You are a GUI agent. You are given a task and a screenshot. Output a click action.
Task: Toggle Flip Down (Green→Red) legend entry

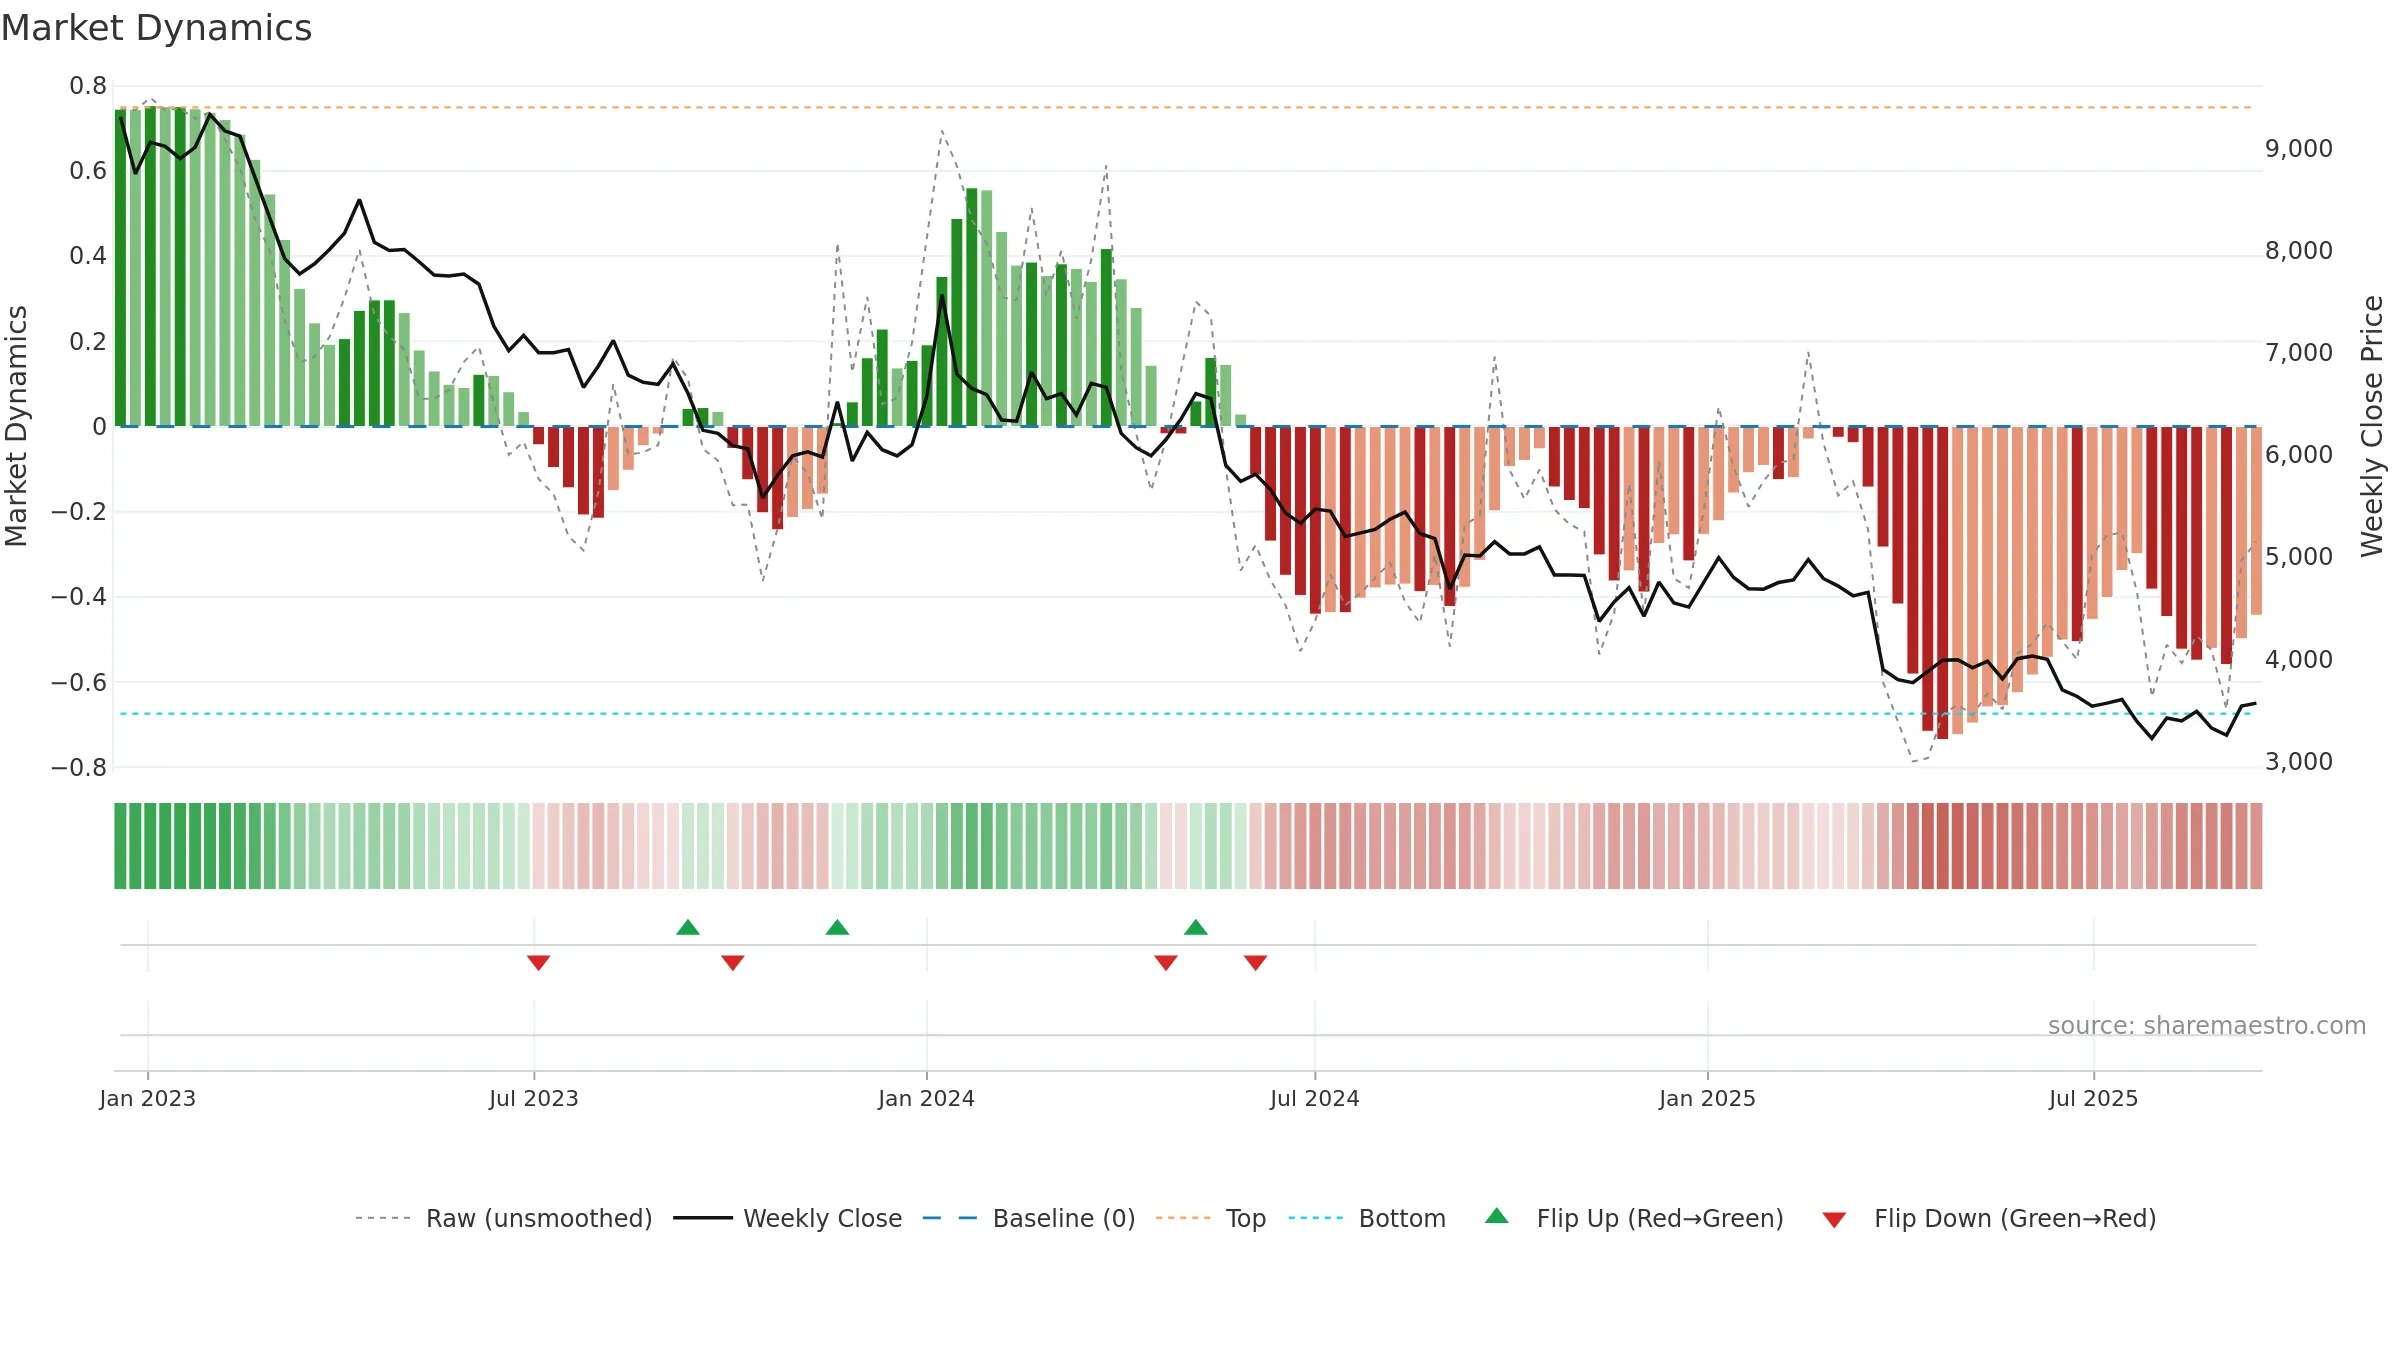1988,1218
